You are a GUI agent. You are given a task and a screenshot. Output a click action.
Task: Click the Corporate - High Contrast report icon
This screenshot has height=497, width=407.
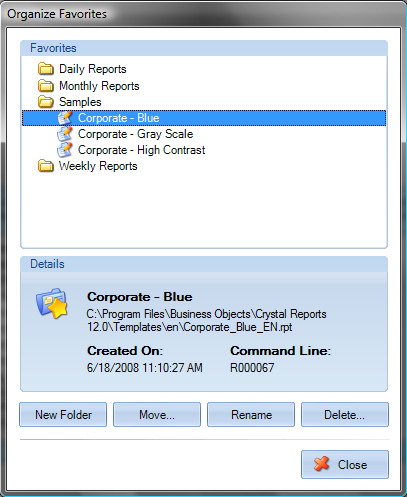[x=65, y=150]
